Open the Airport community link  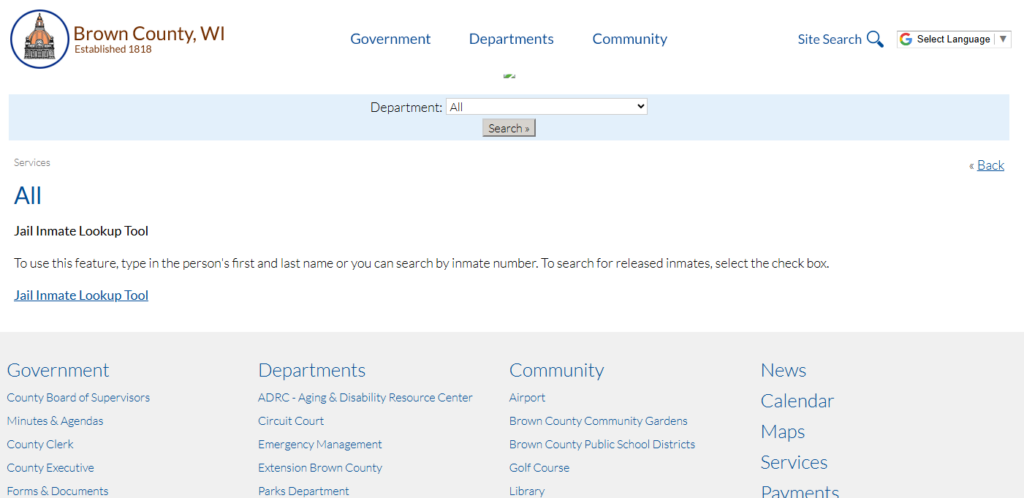tap(527, 398)
